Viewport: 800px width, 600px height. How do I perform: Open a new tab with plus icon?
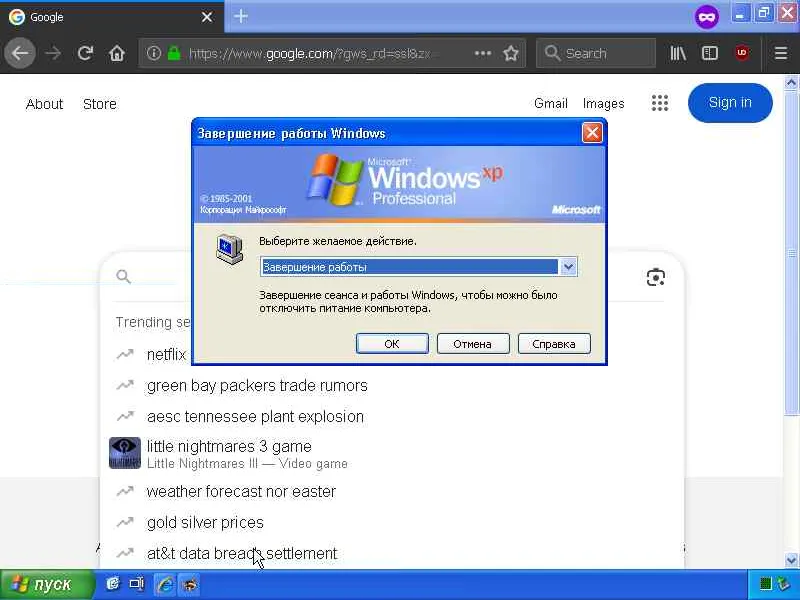(x=241, y=16)
